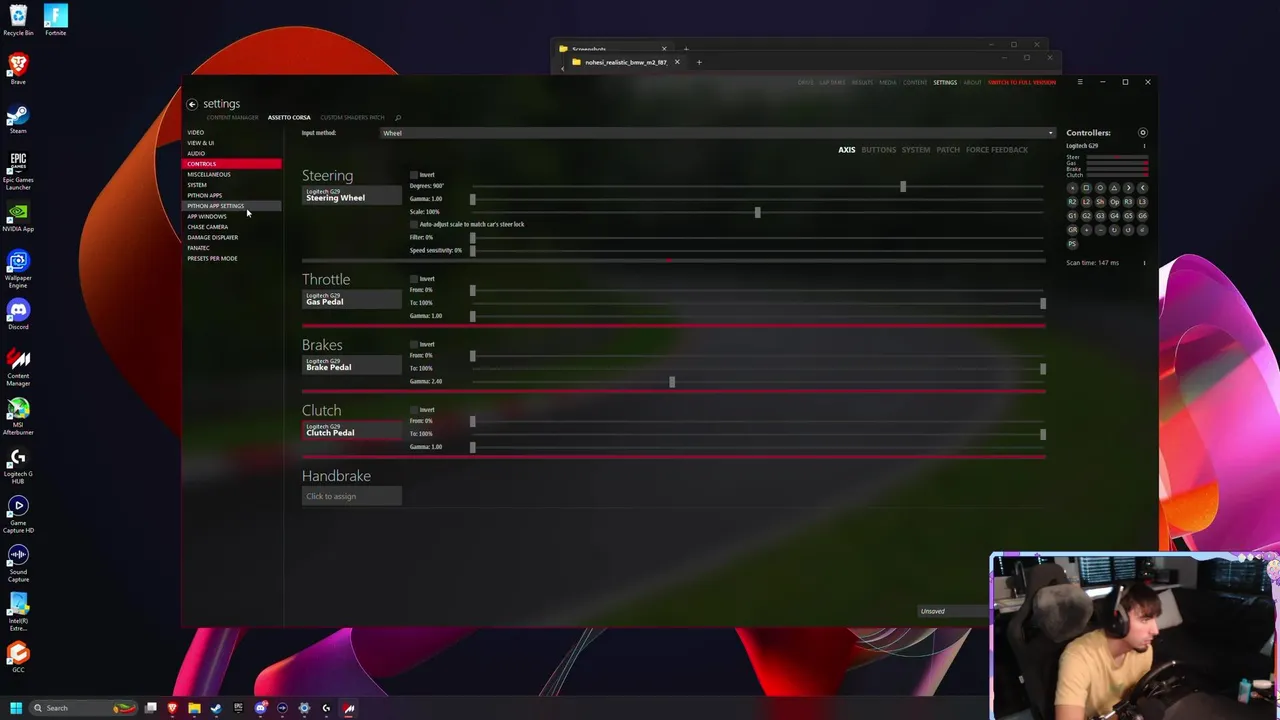Viewport: 1280px width, 720px height.
Task: Select the Axis tab
Action: pyautogui.click(x=847, y=150)
